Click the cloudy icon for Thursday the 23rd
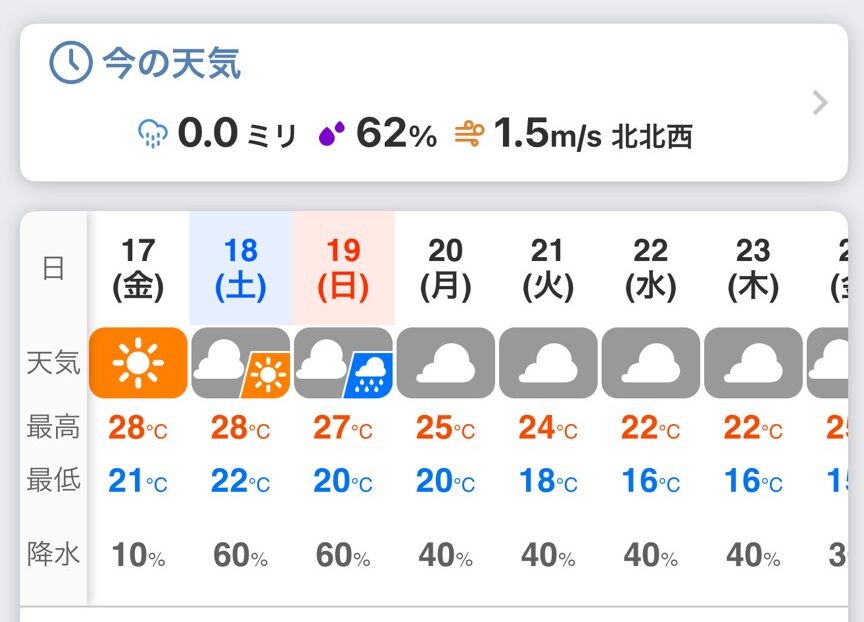 click(753, 362)
